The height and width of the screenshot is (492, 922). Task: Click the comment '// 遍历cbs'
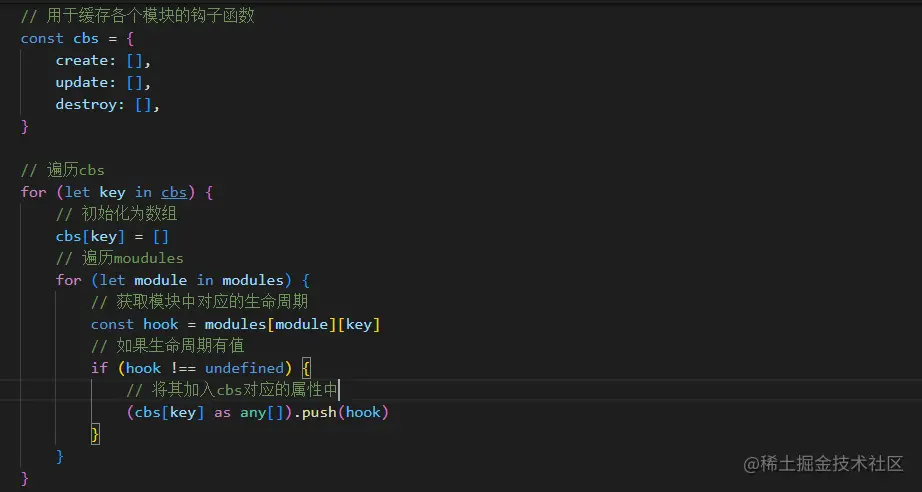(x=62, y=170)
